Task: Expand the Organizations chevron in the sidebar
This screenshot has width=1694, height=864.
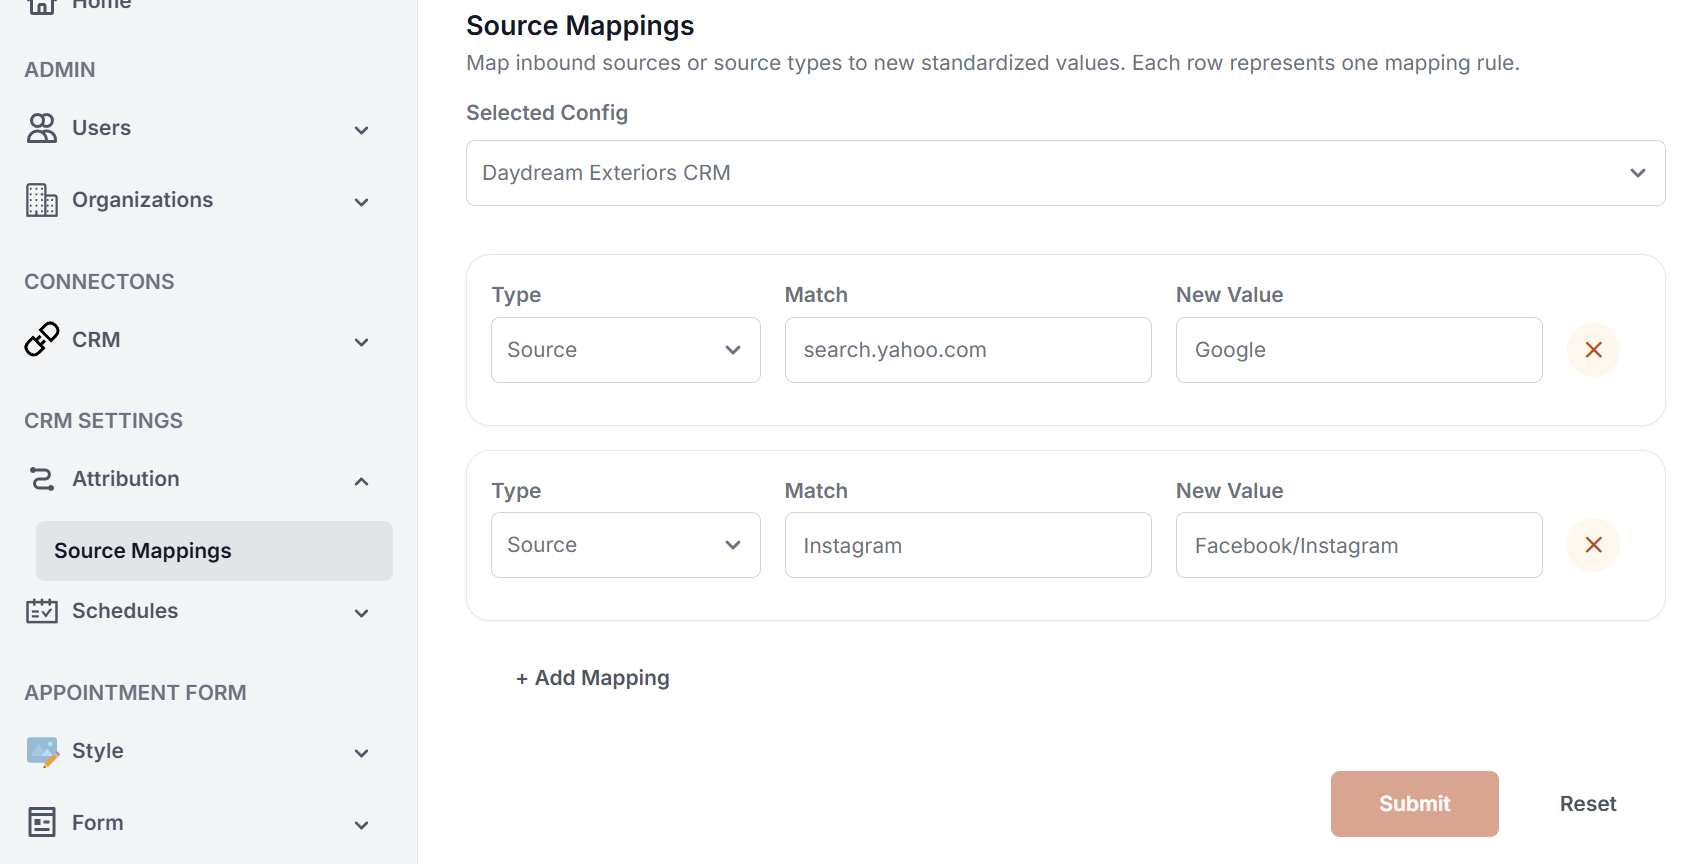Action: 362,202
